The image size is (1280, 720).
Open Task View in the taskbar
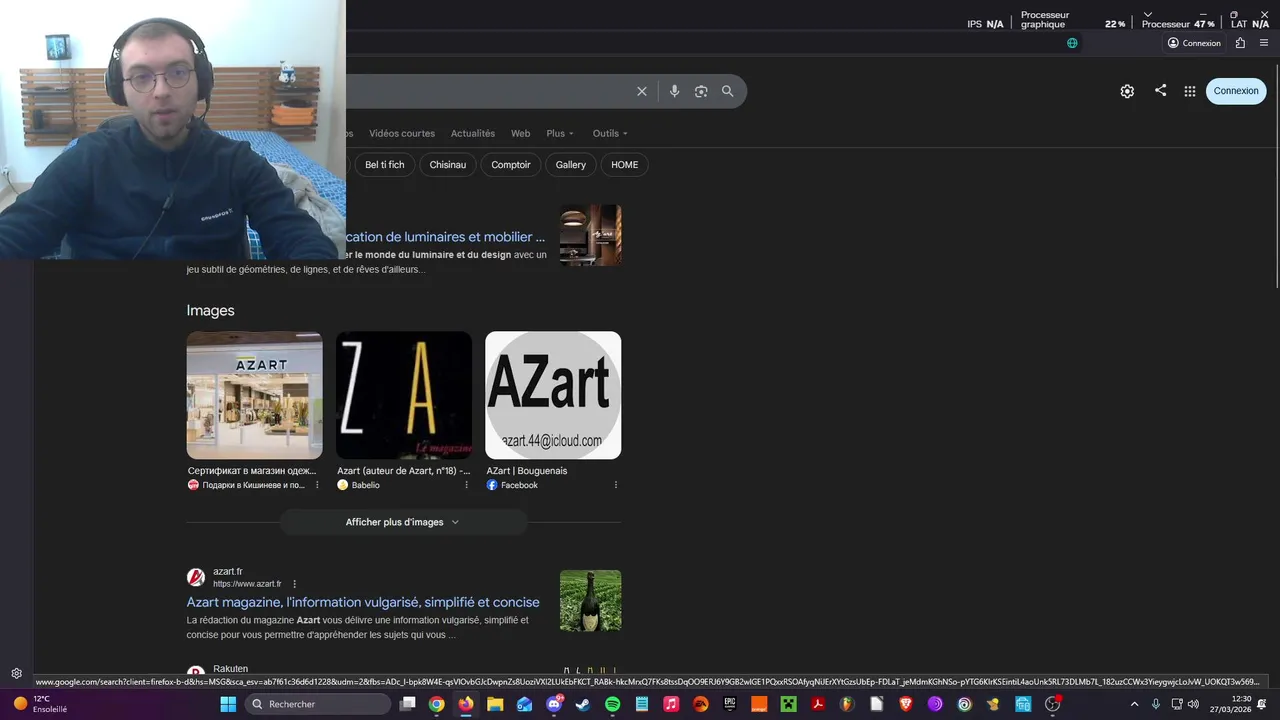[407, 704]
